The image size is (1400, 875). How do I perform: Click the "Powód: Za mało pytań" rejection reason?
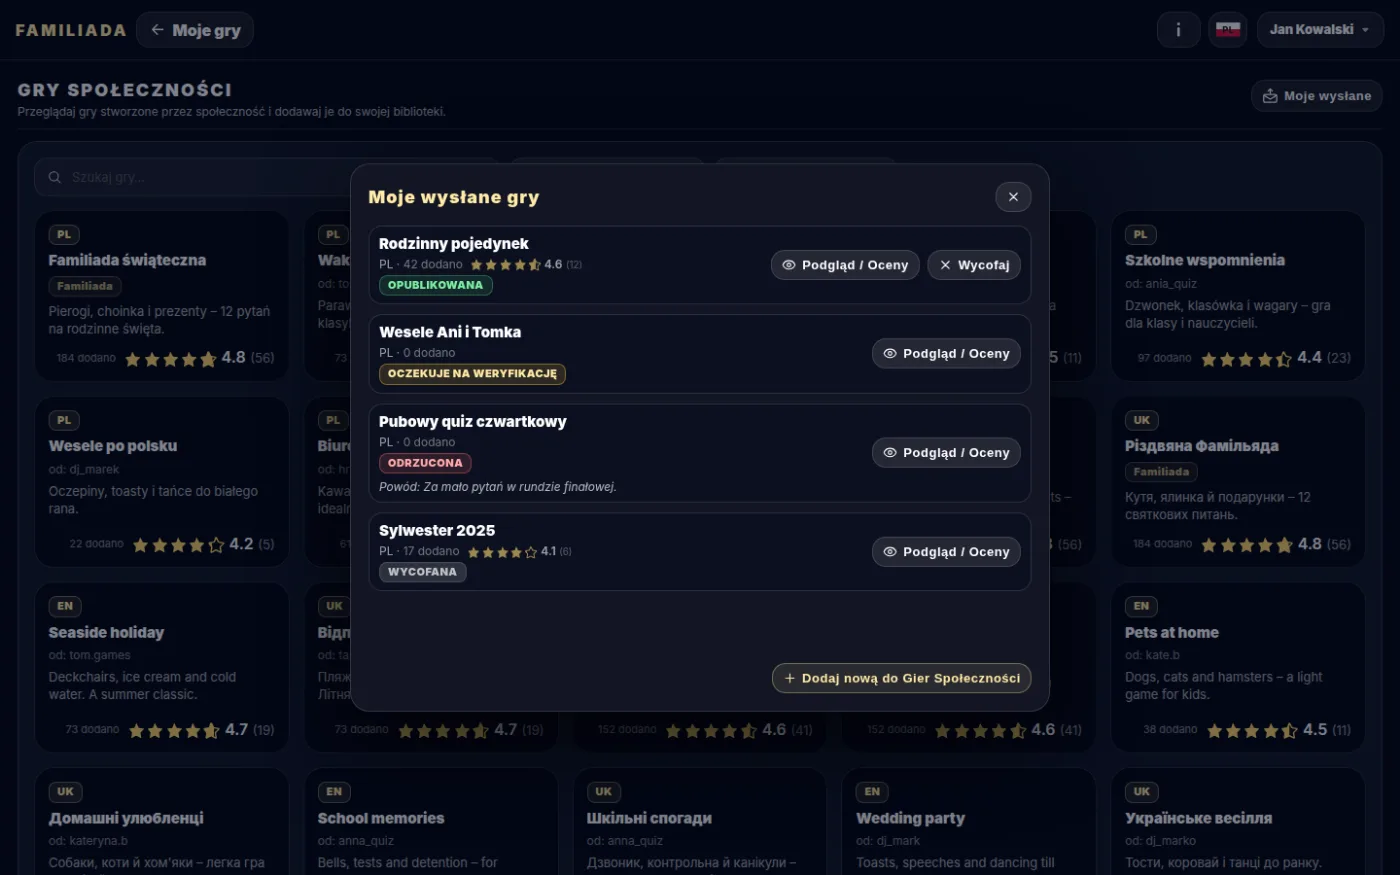tap(498, 487)
